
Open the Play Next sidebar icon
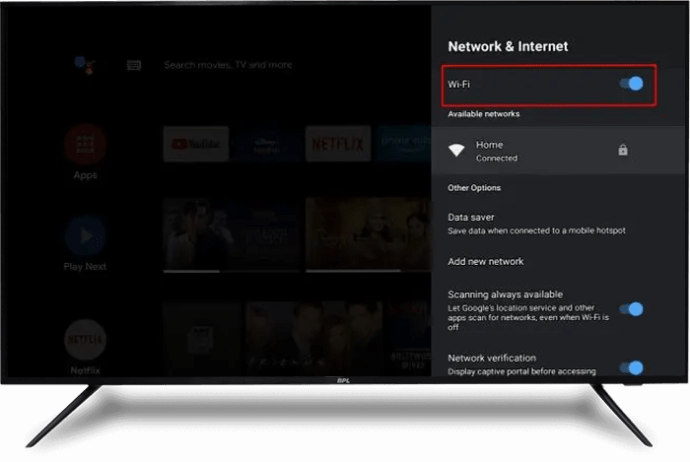point(85,236)
